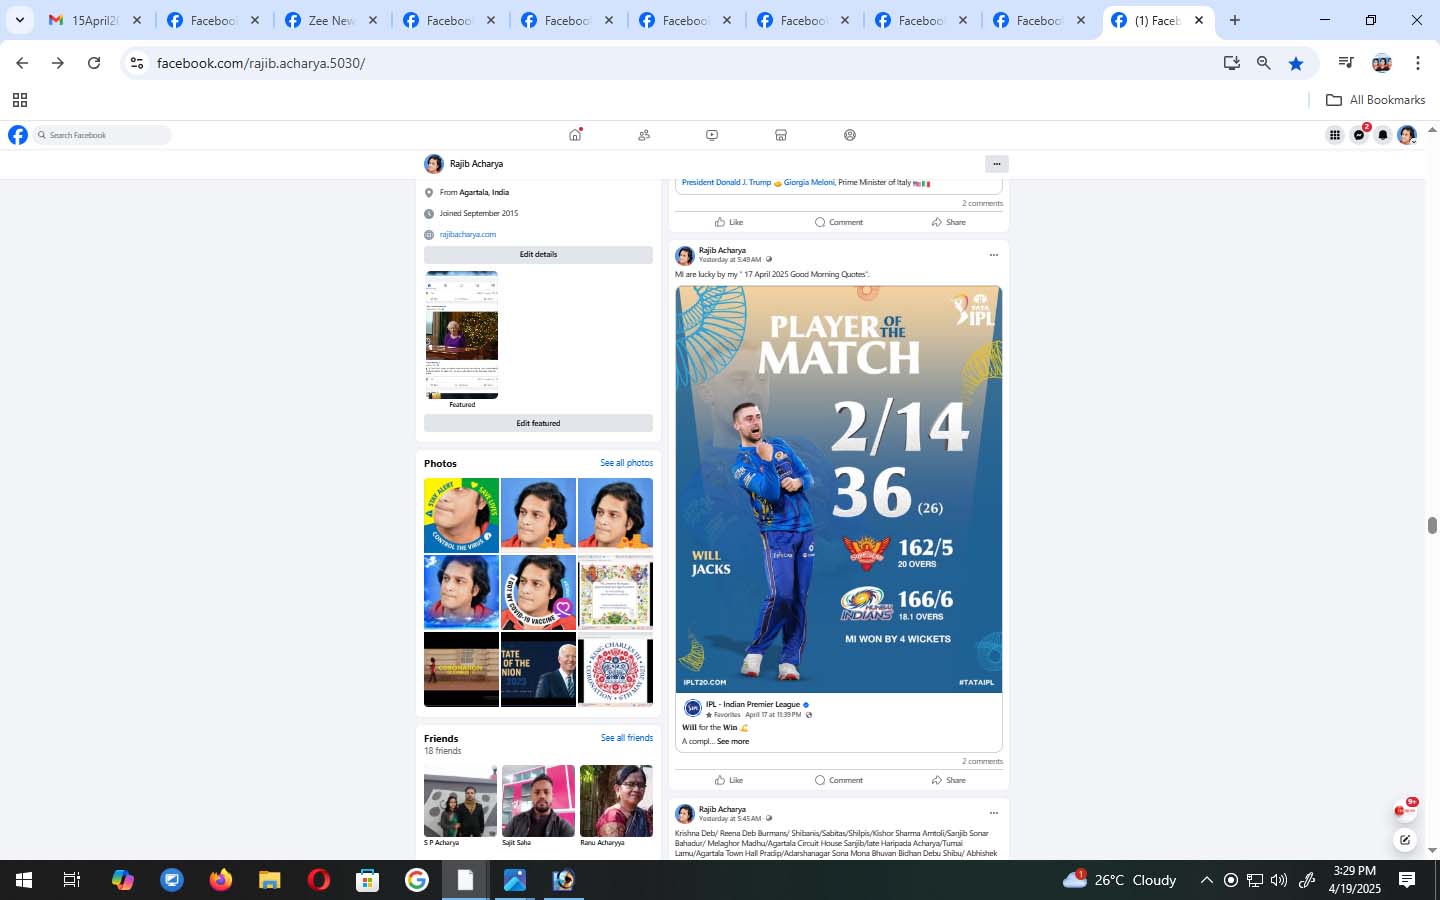
Task: Open the Watch video icon in Facebook navigation
Action: (x=712, y=135)
